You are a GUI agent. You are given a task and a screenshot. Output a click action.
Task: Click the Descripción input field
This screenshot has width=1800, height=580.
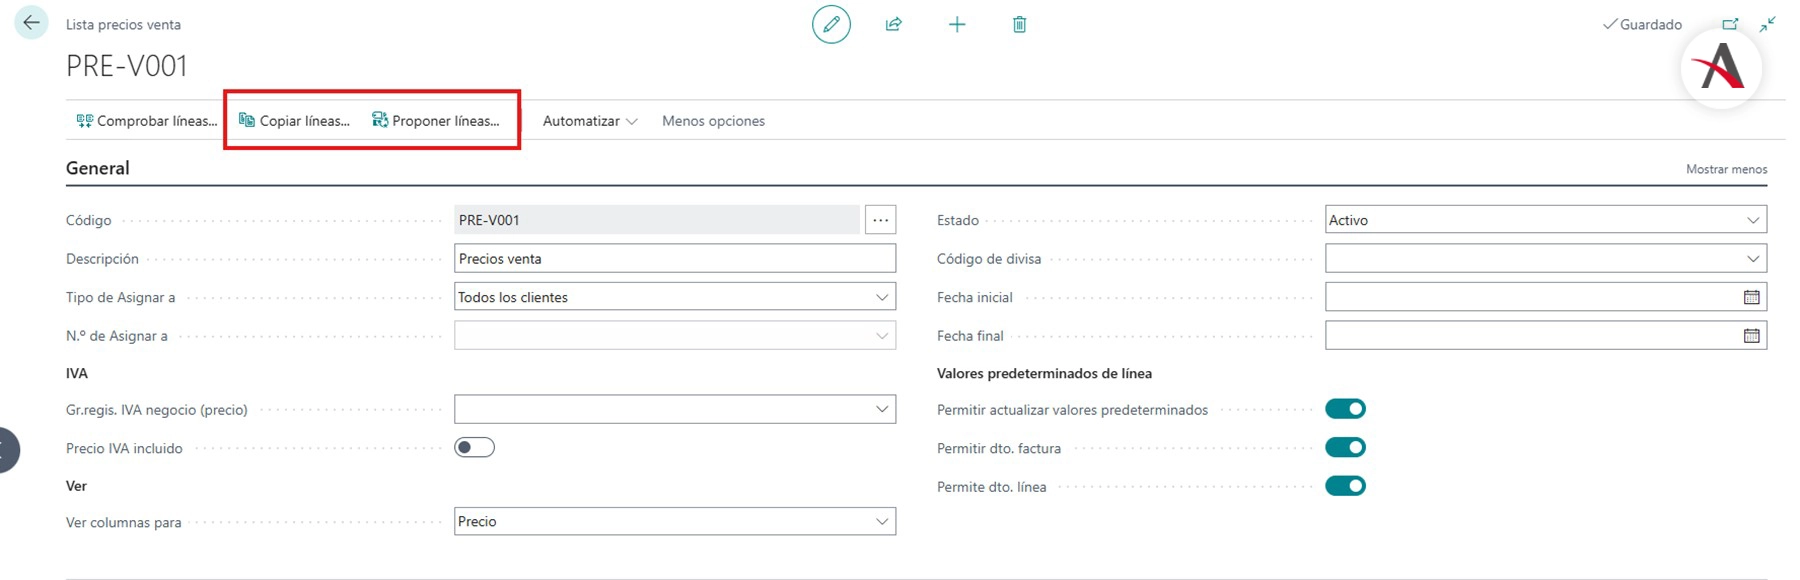674,259
